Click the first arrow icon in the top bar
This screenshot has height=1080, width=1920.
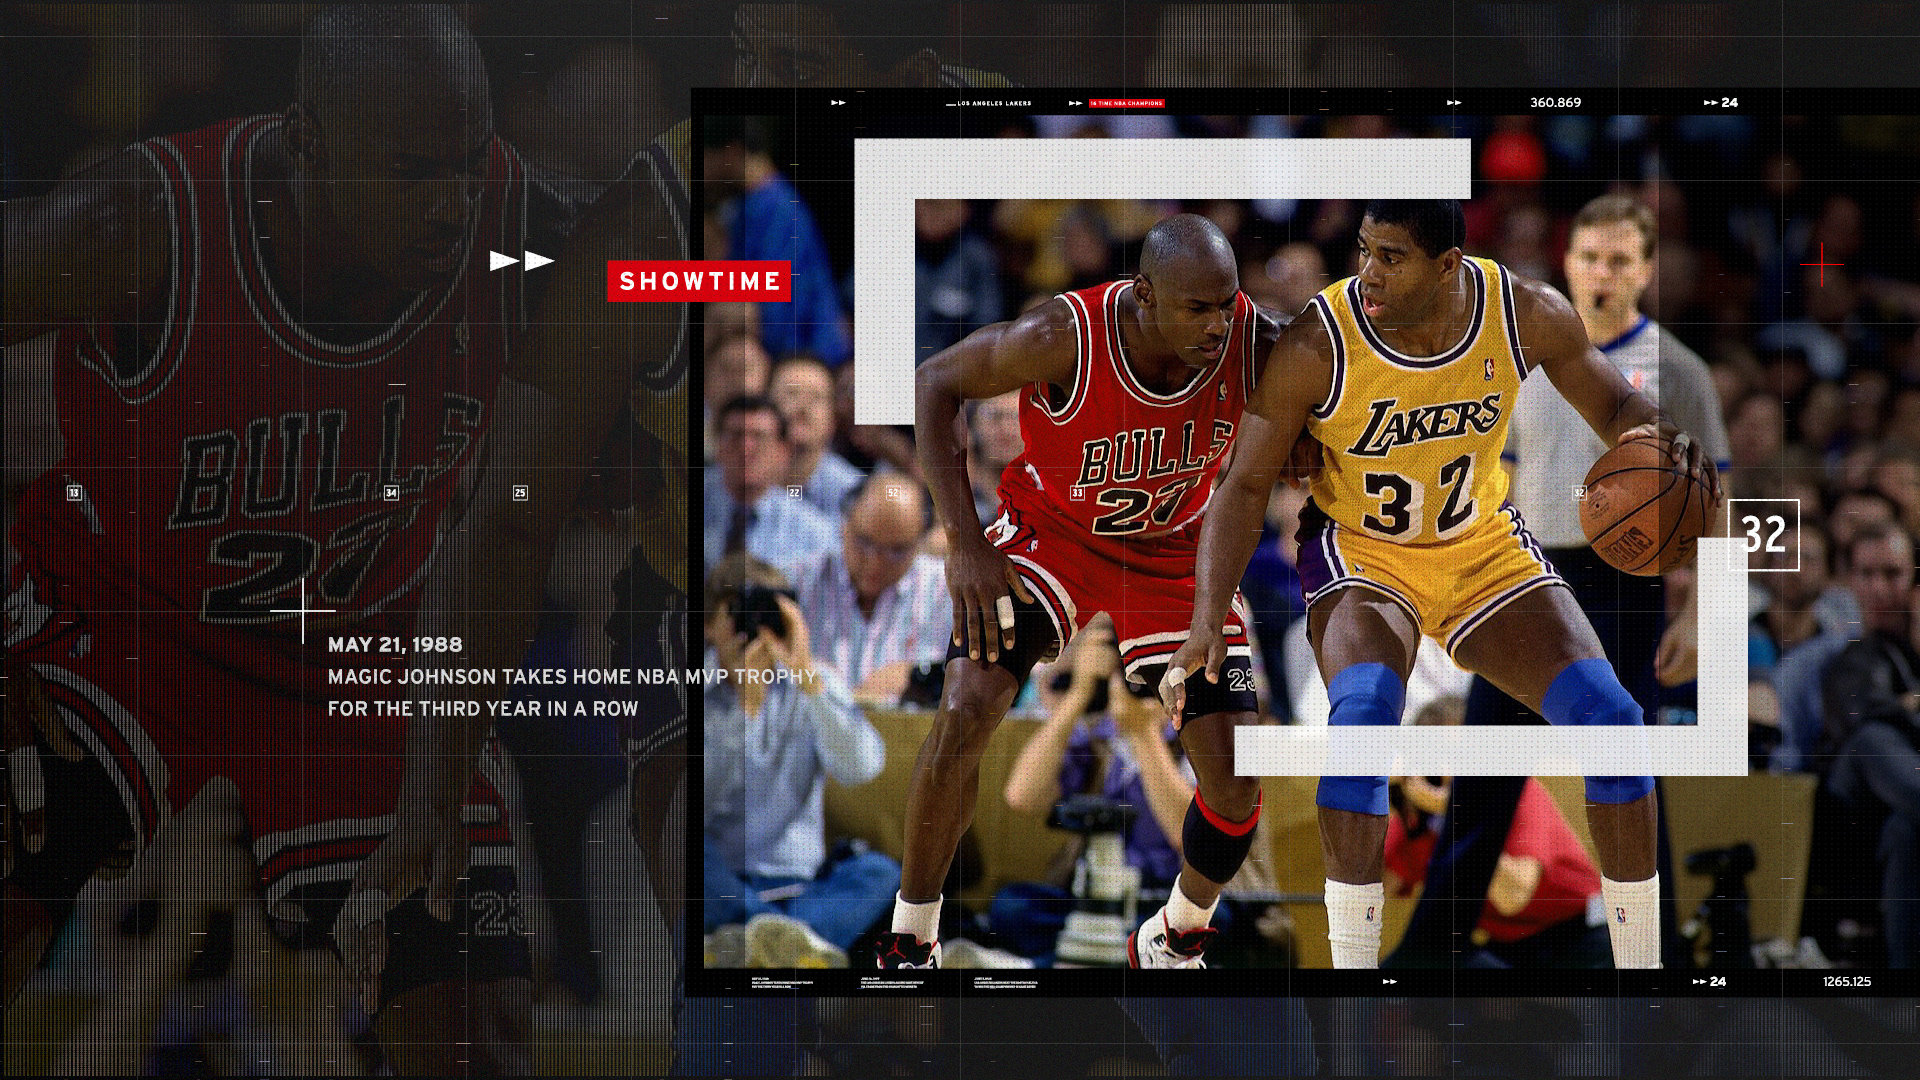tap(838, 102)
